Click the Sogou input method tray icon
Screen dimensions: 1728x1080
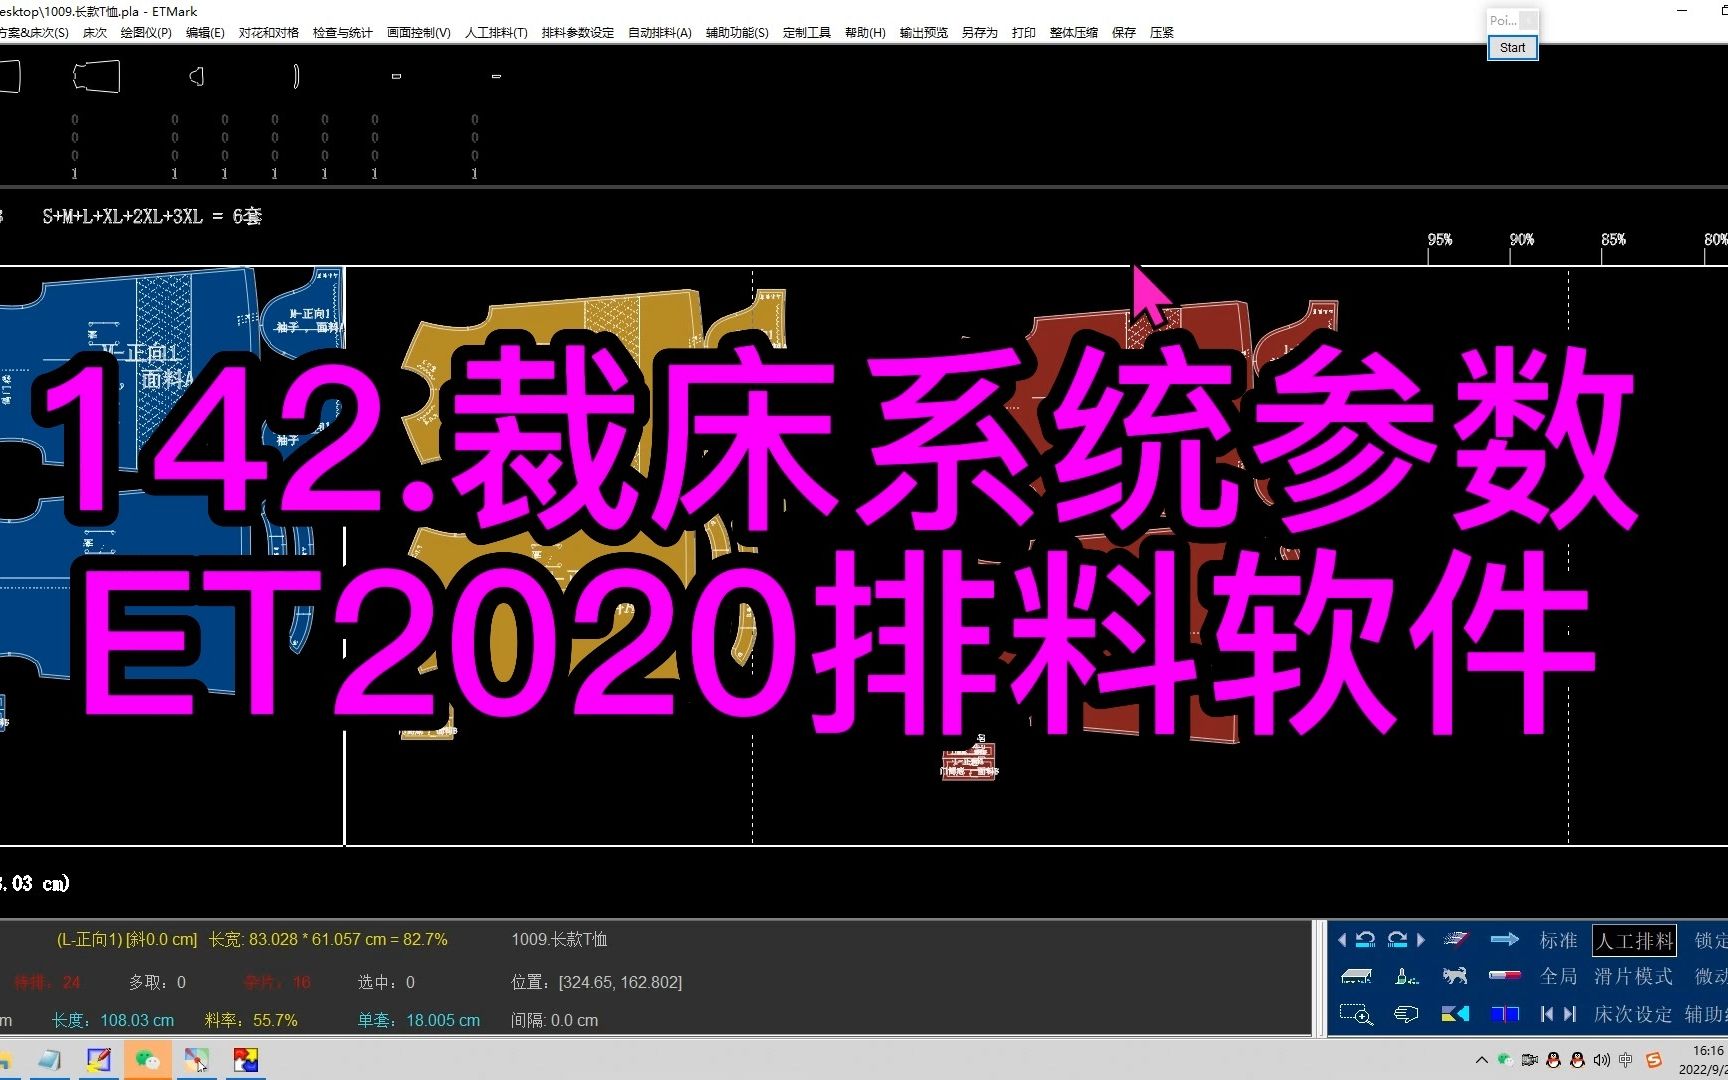(x=1654, y=1060)
